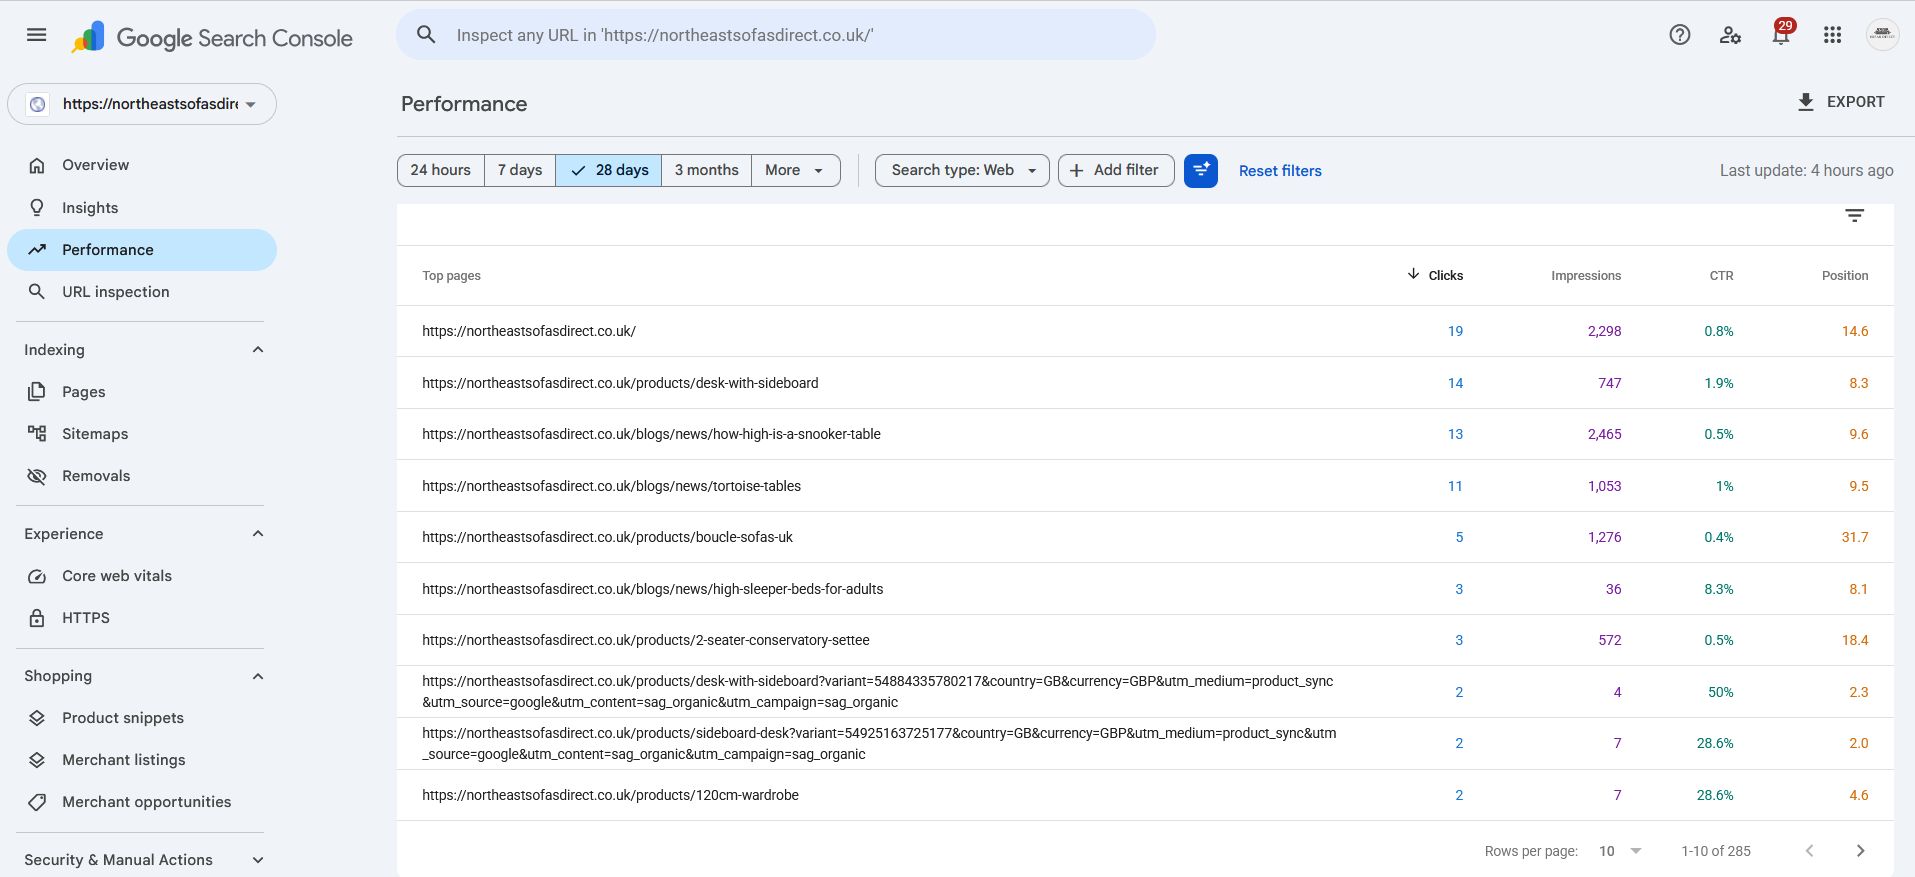The height and width of the screenshot is (877, 1915).
Task: View notifications bell with 29 alerts
Action: point(1781,33)
